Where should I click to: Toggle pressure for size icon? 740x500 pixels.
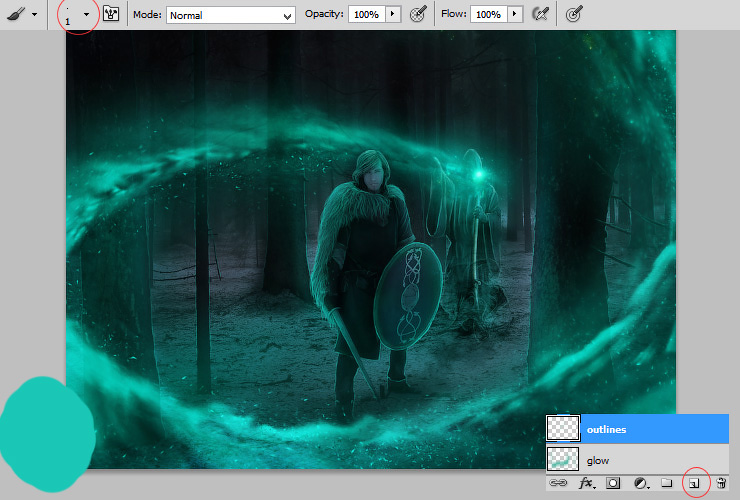(574, 14)
